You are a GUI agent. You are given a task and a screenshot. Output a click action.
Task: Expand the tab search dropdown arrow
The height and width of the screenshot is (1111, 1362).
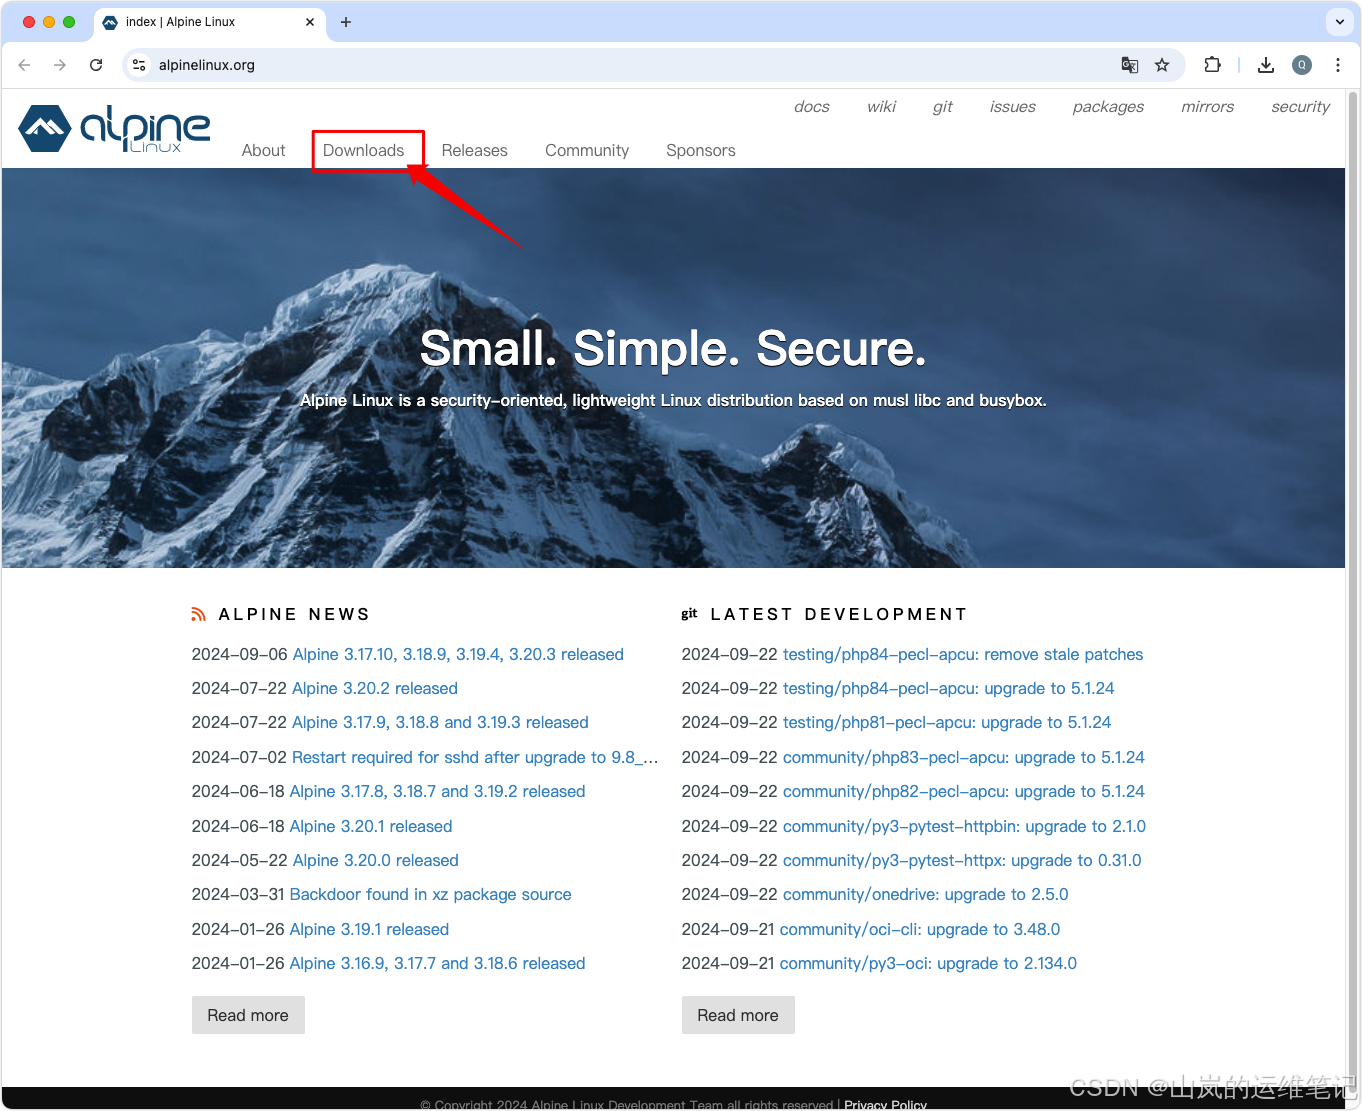[1340, 22]
